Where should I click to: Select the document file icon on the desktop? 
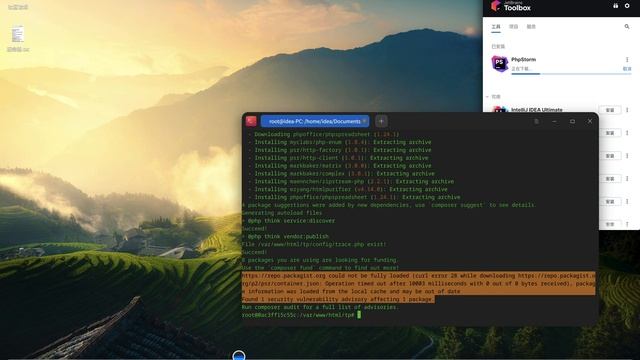[18, 34]
